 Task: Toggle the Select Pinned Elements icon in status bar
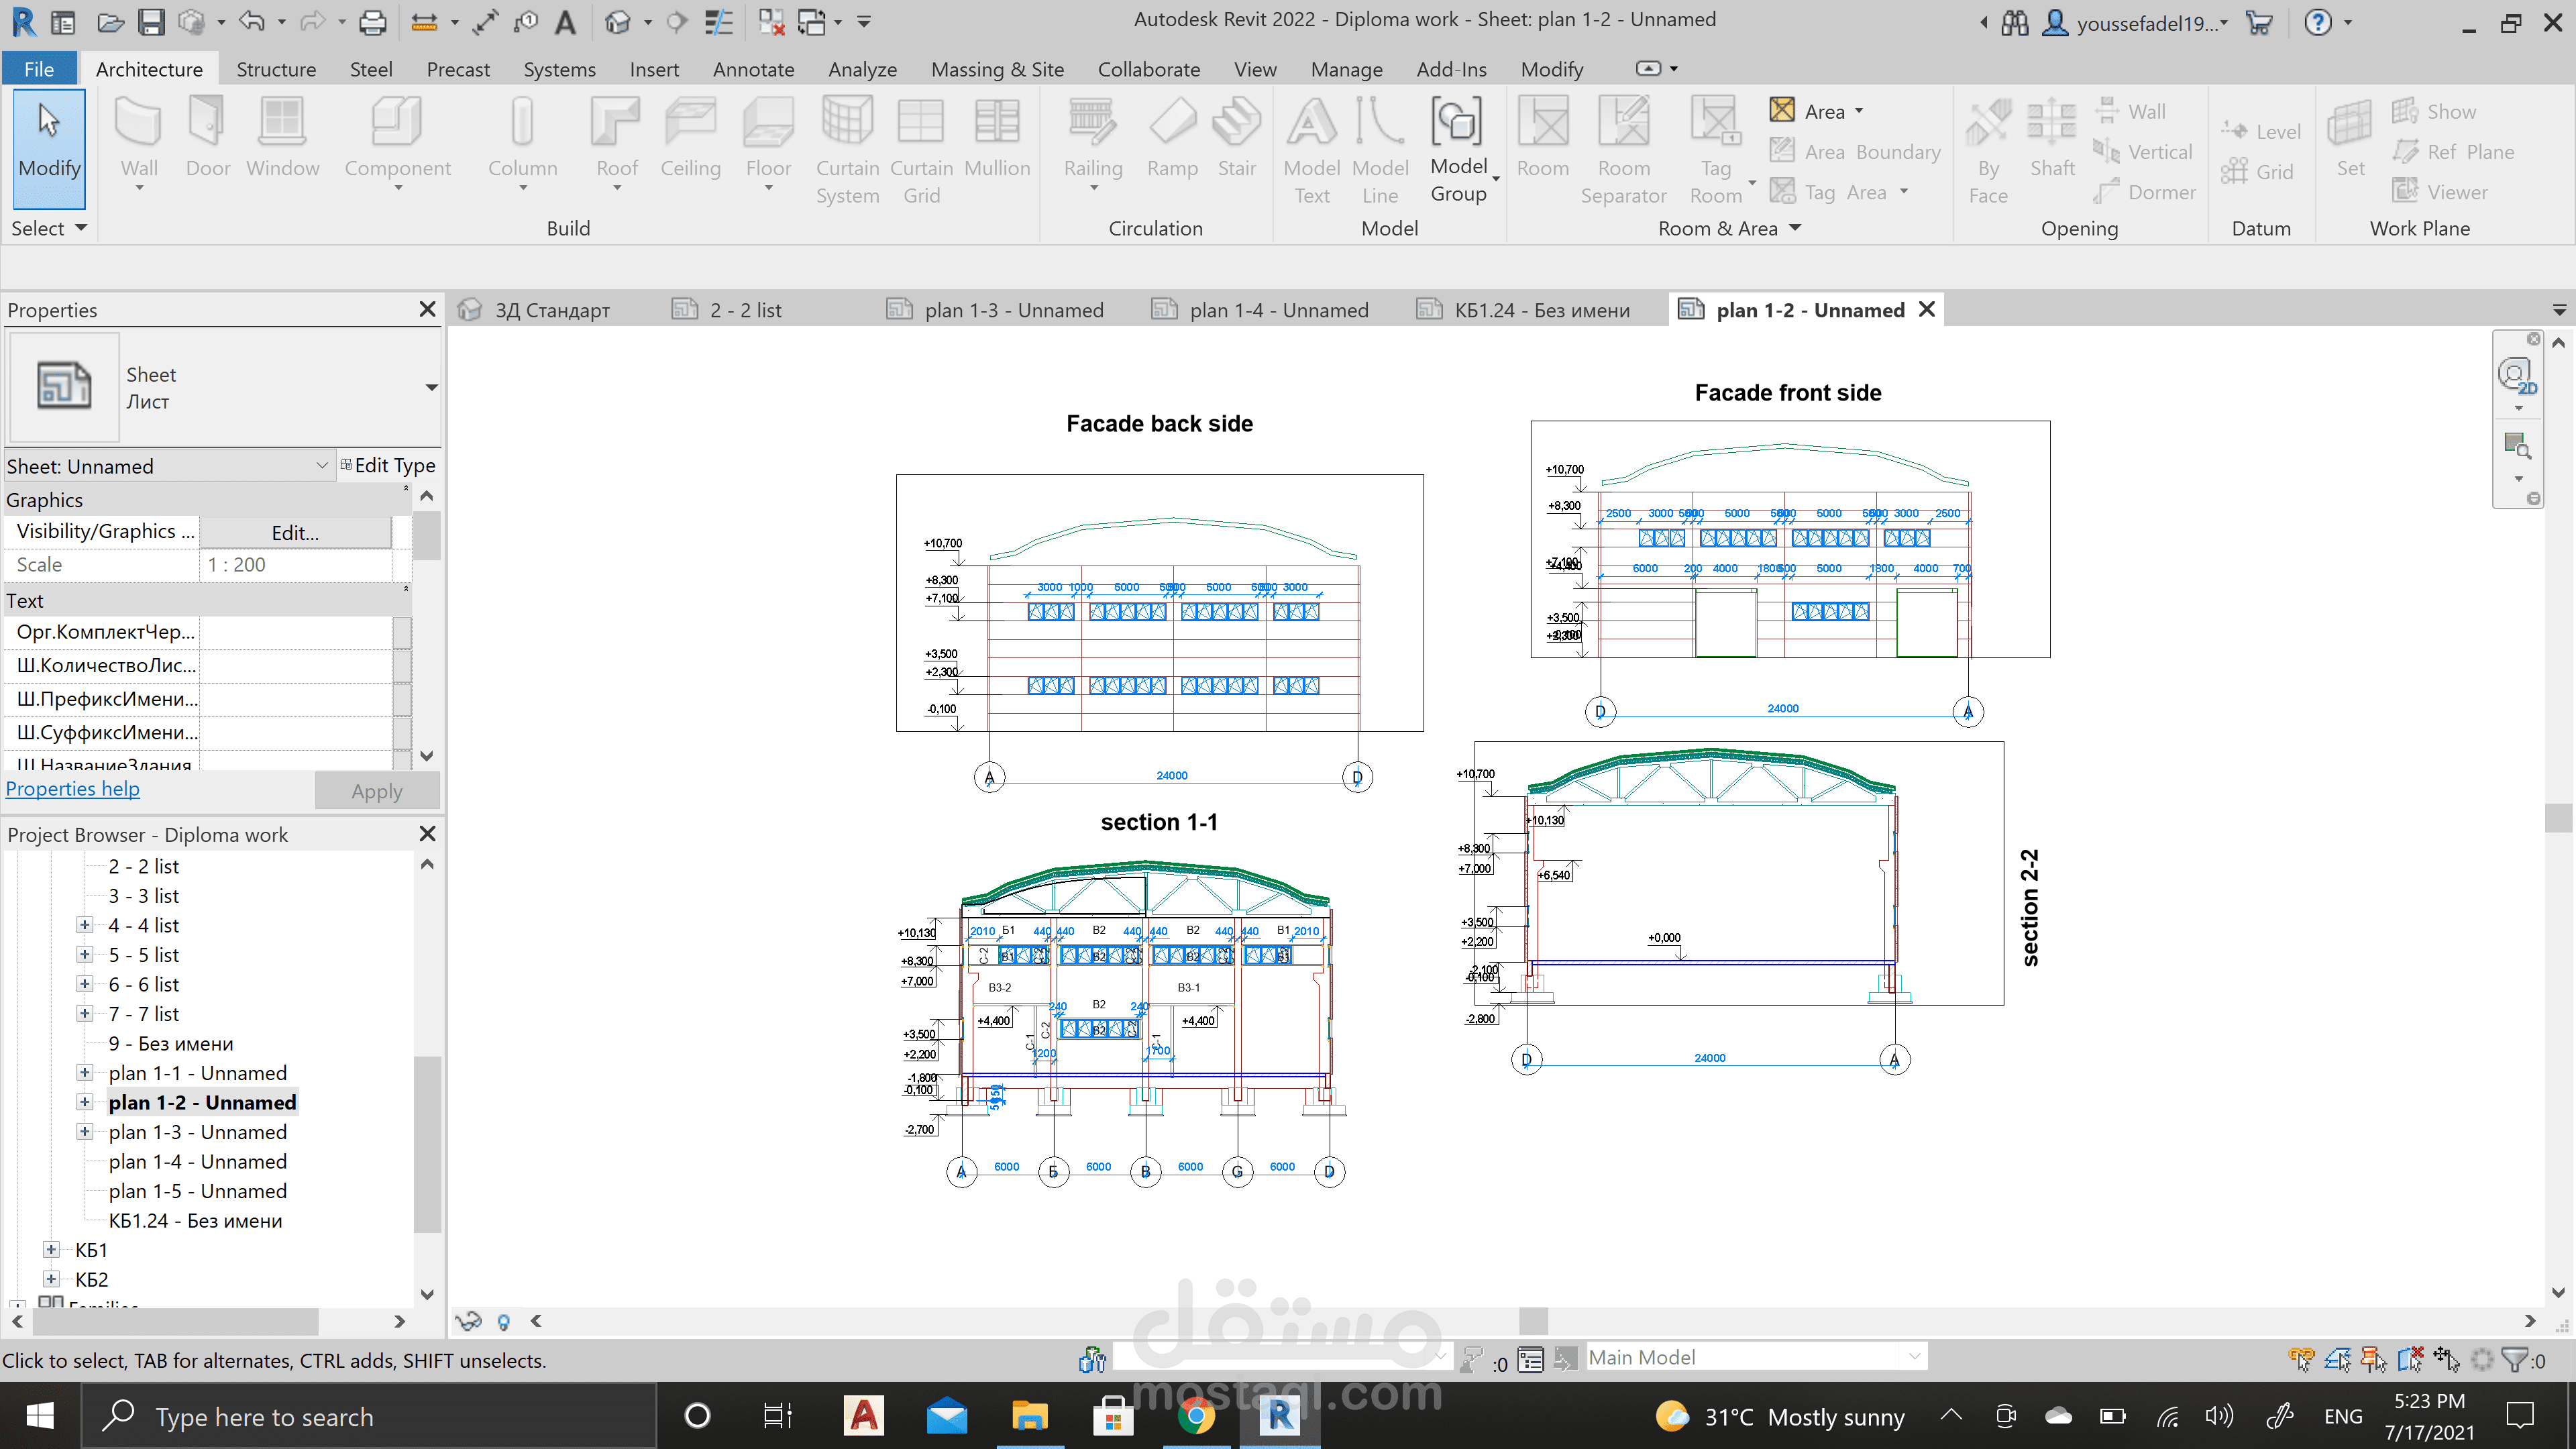[x=2373, y=1359]
